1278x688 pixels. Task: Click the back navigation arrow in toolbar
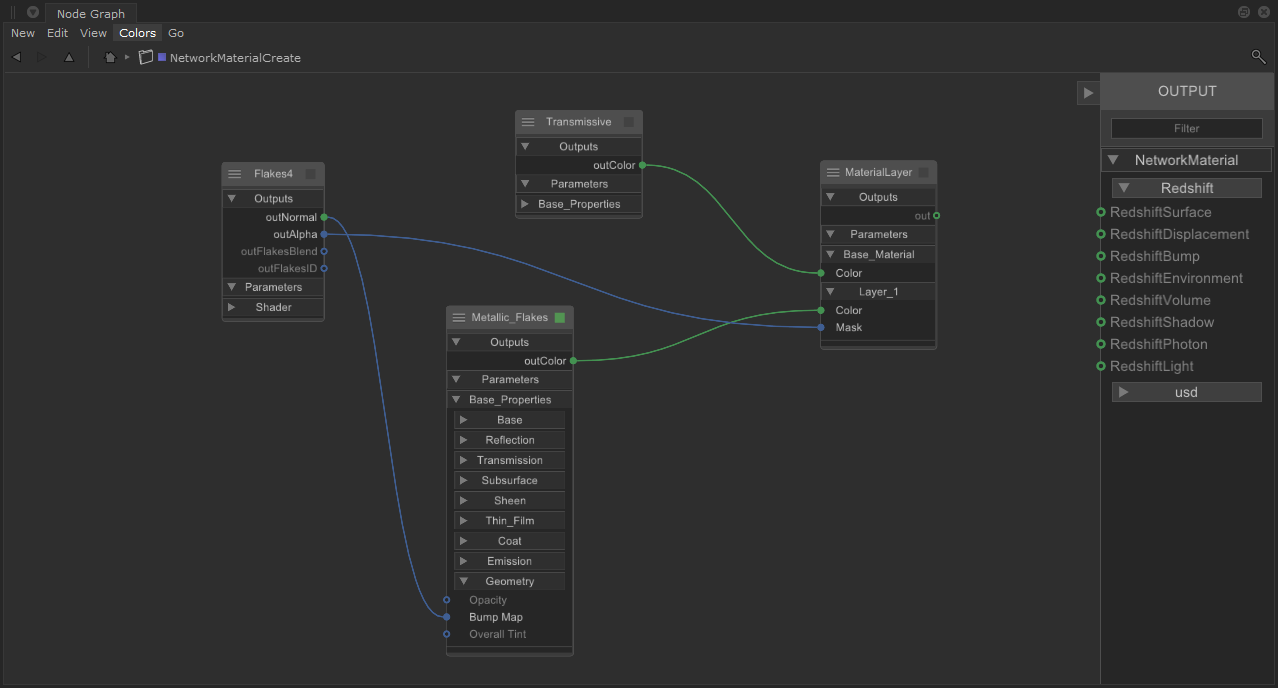pyautogui.click(x=16, y=57)
